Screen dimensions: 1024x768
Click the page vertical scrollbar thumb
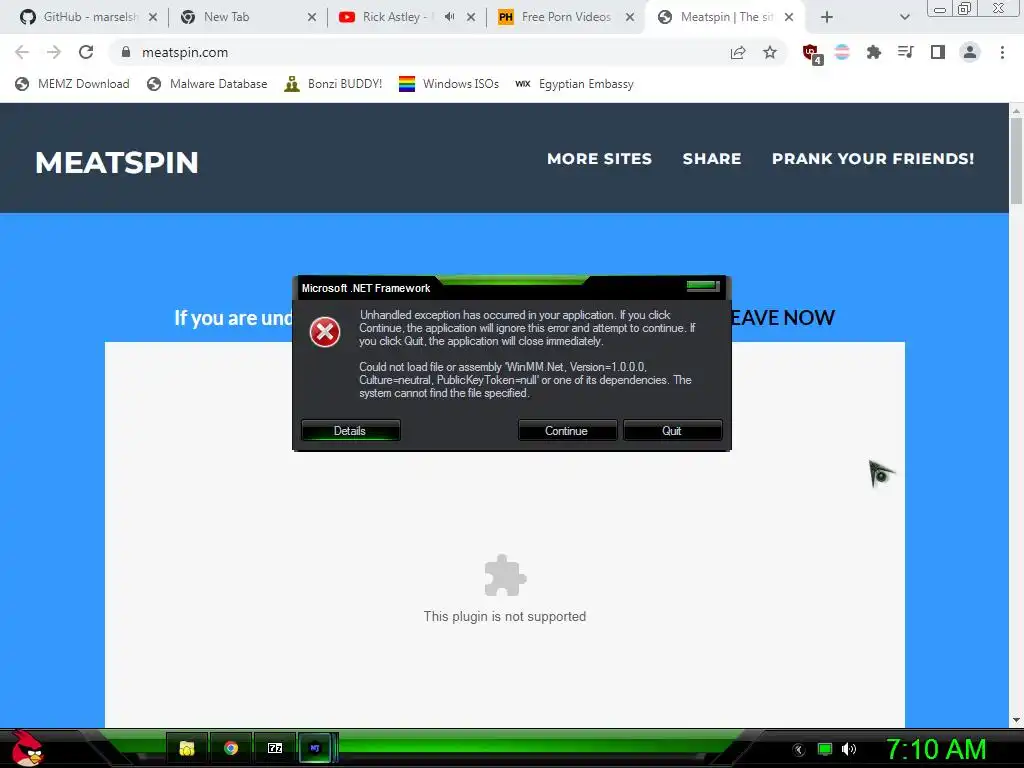1016,162
